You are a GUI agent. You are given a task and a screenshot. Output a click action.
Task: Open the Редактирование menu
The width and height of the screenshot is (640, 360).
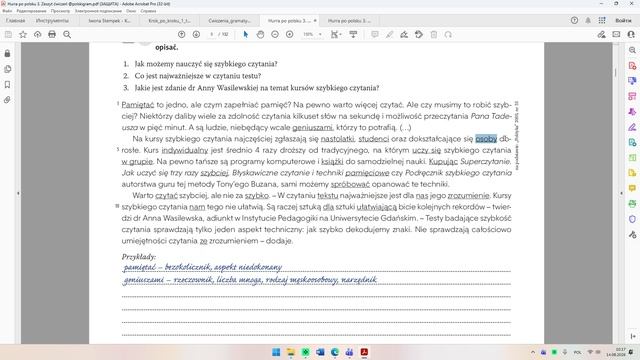coord(31,11)
